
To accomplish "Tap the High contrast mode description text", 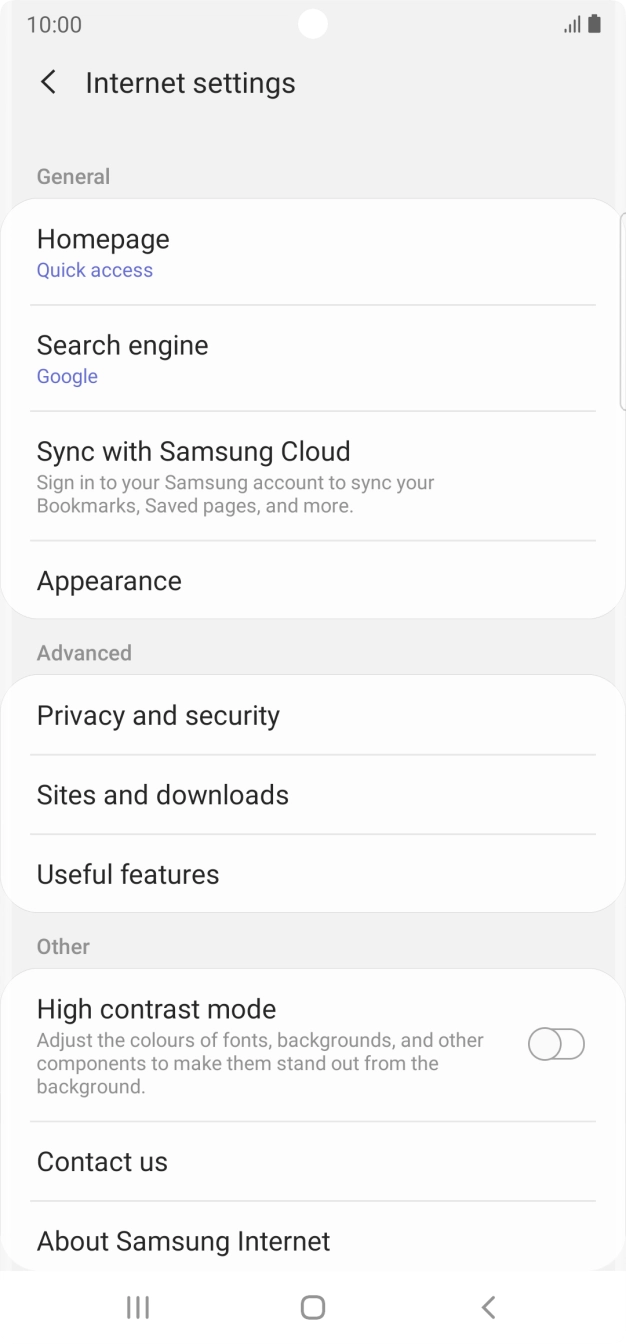I will (260, 1063).
